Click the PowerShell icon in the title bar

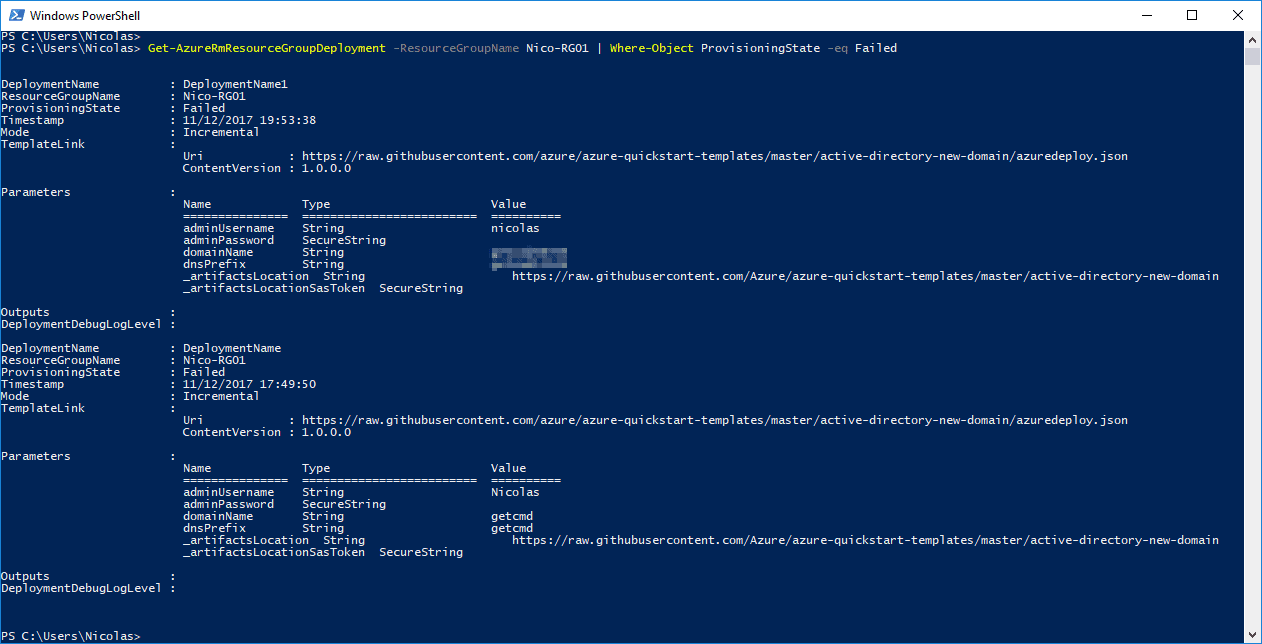coord(15,16)
